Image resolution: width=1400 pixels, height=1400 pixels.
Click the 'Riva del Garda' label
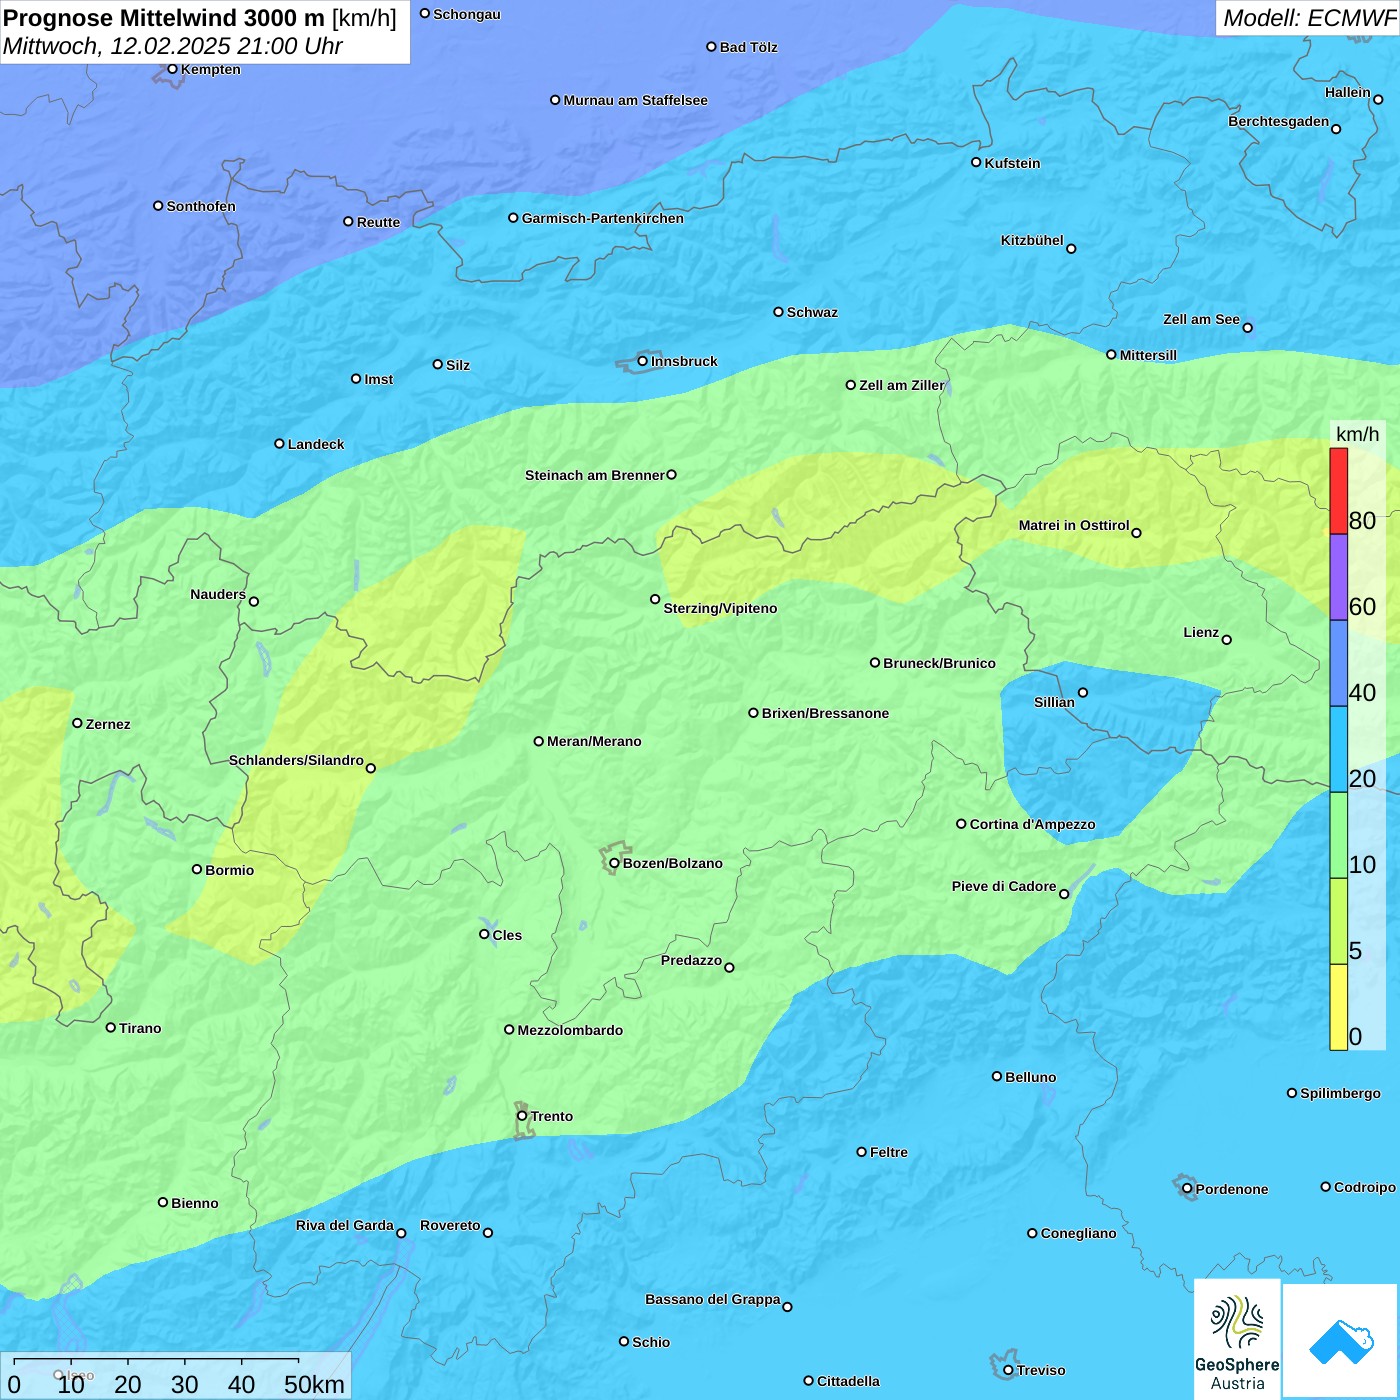pyautogui.click(x=345, y=1225)
